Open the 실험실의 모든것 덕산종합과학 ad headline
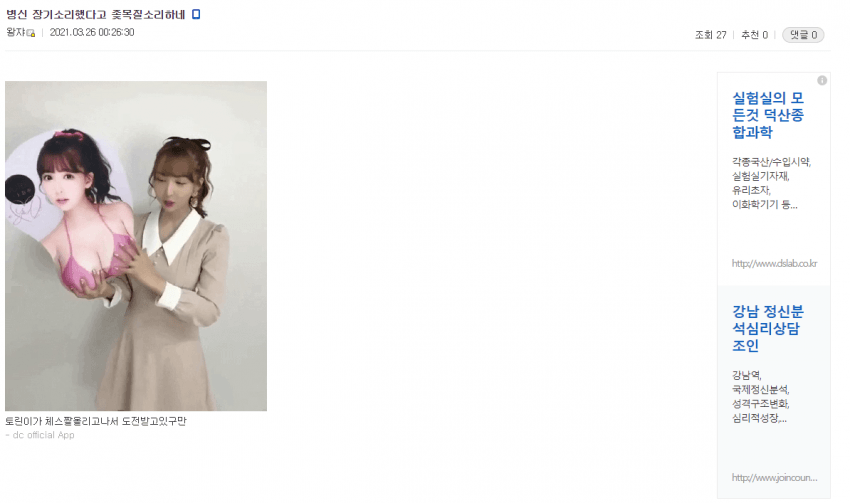 768,115
